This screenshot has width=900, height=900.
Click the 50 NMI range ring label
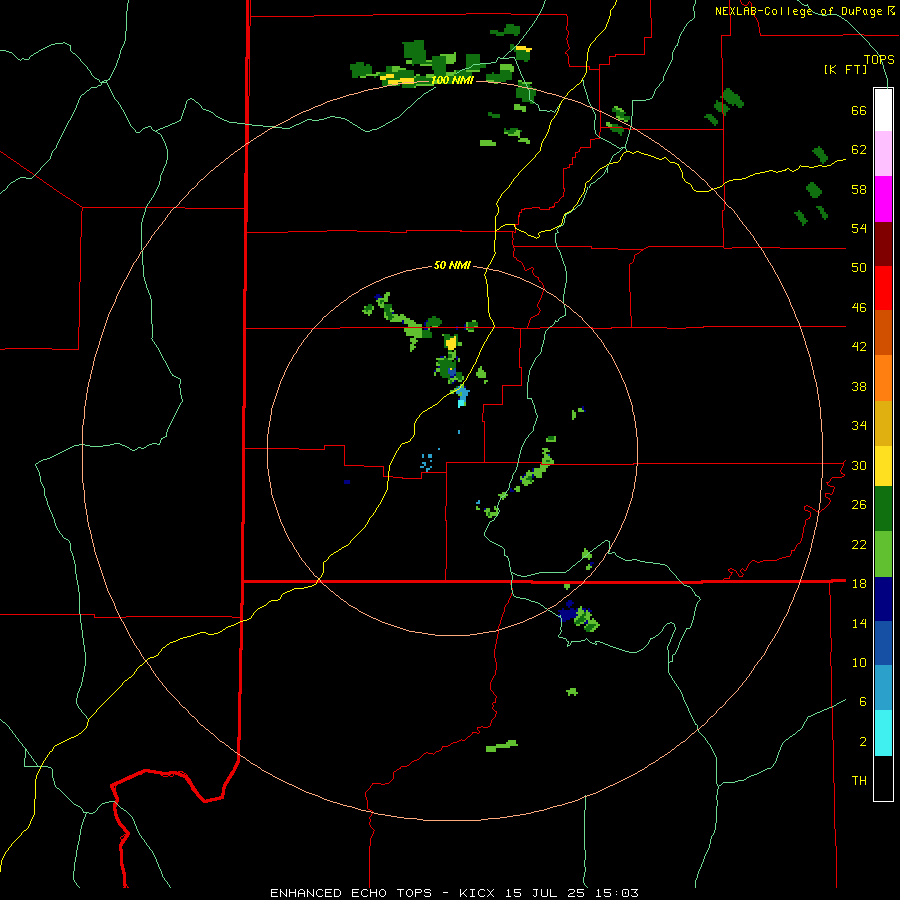click(x=452, y=265)
